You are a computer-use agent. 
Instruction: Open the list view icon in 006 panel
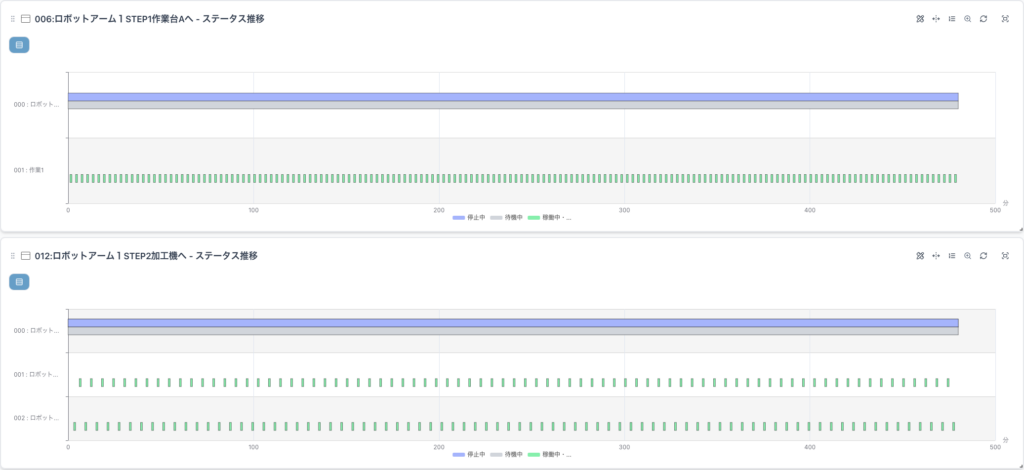[952, 19]
